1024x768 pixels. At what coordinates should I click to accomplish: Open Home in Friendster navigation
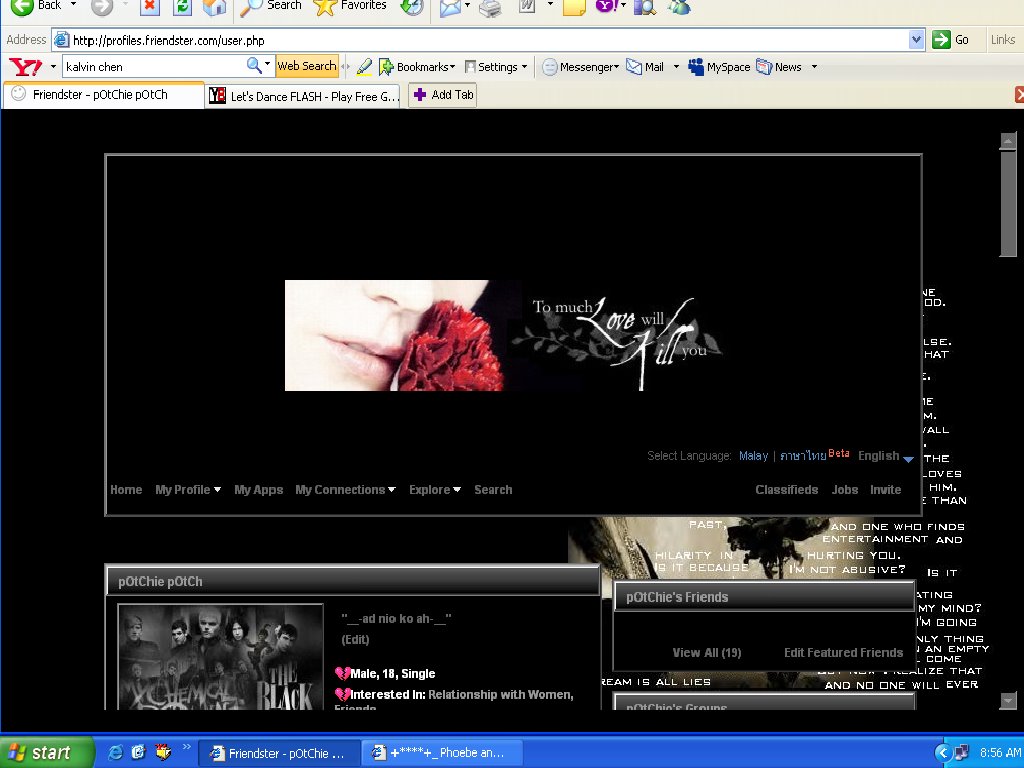[126, 490]
